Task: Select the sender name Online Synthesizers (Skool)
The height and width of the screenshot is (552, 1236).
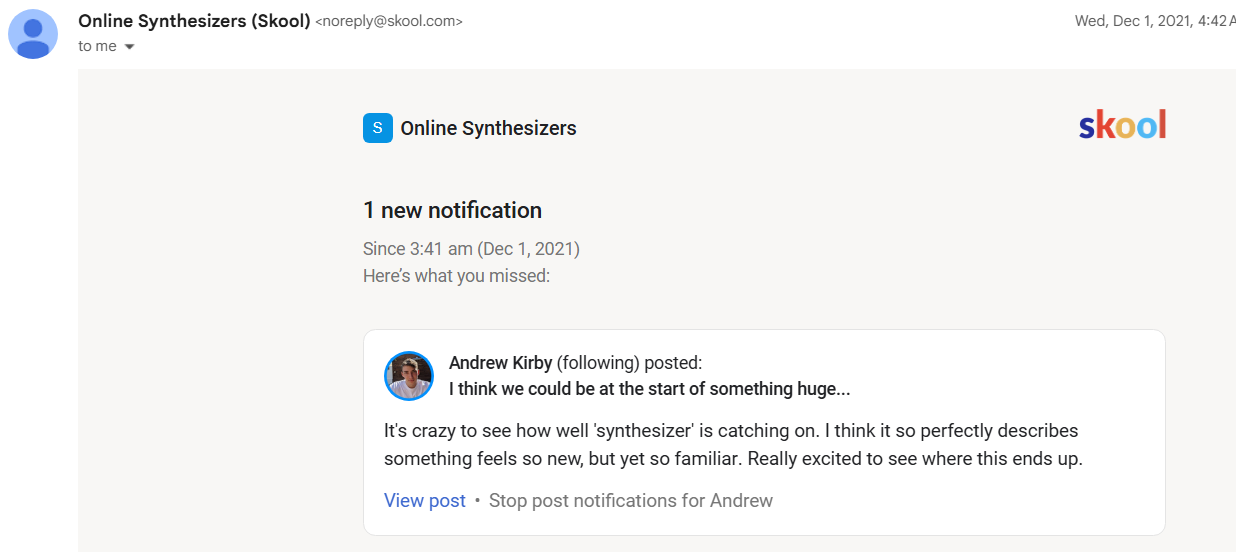Action: [194, 20]
